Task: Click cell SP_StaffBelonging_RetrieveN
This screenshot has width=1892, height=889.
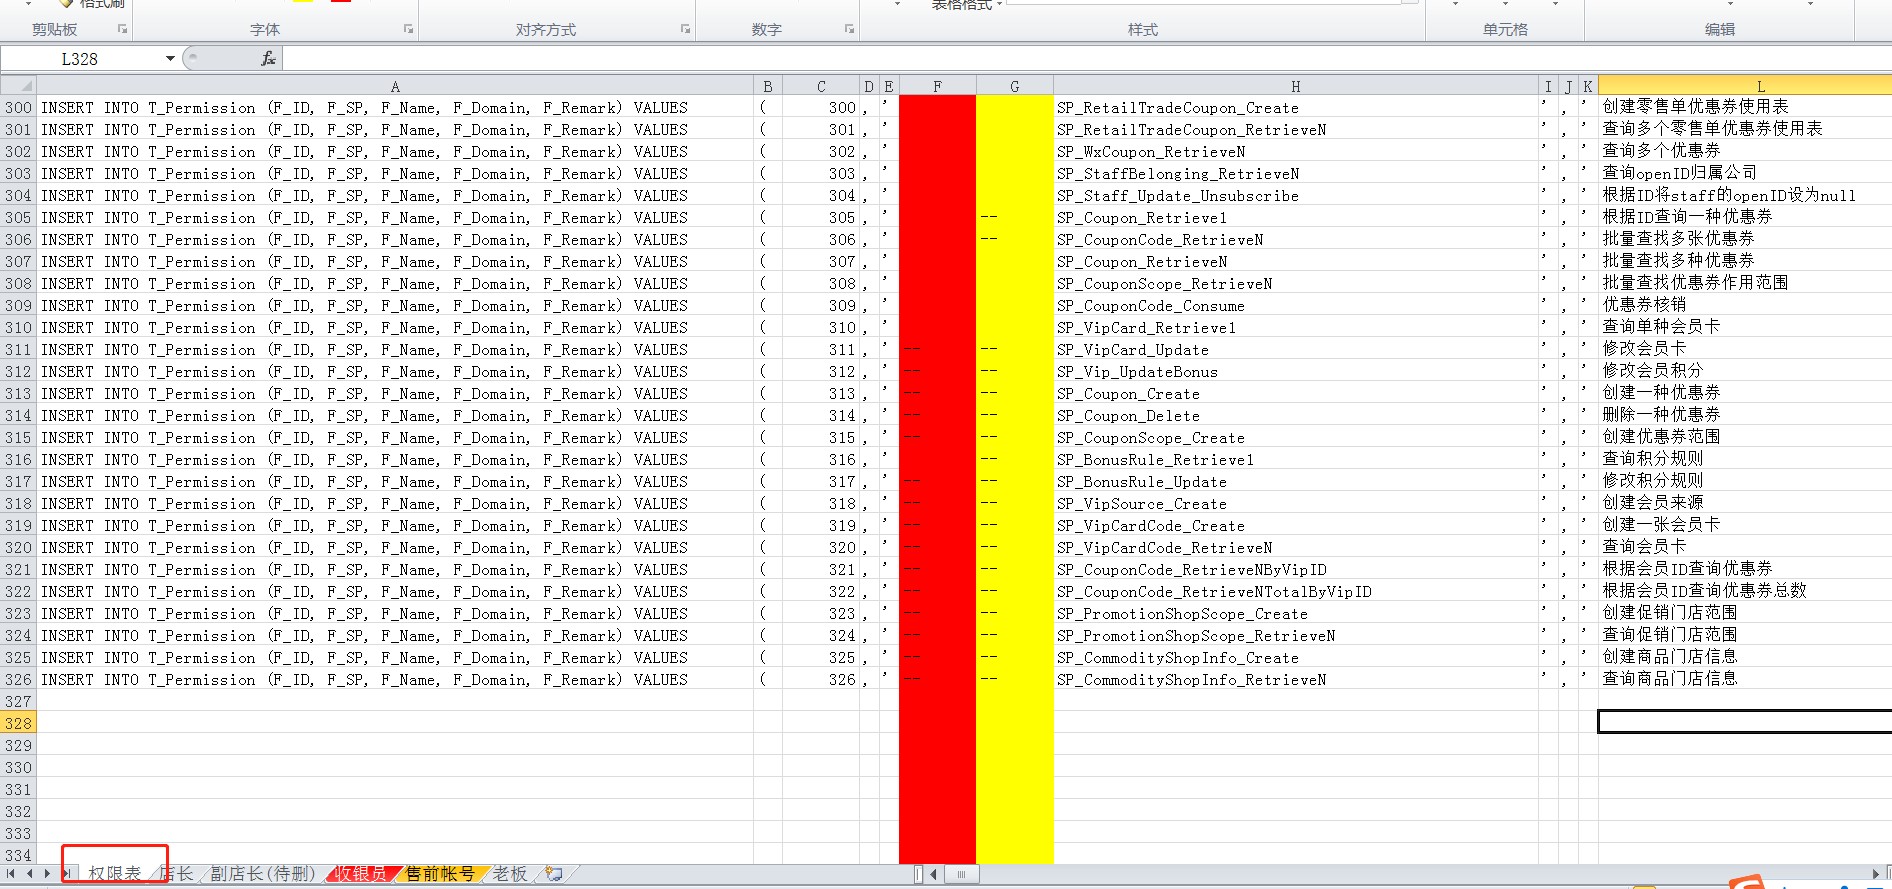Action: coord(1295,174)
